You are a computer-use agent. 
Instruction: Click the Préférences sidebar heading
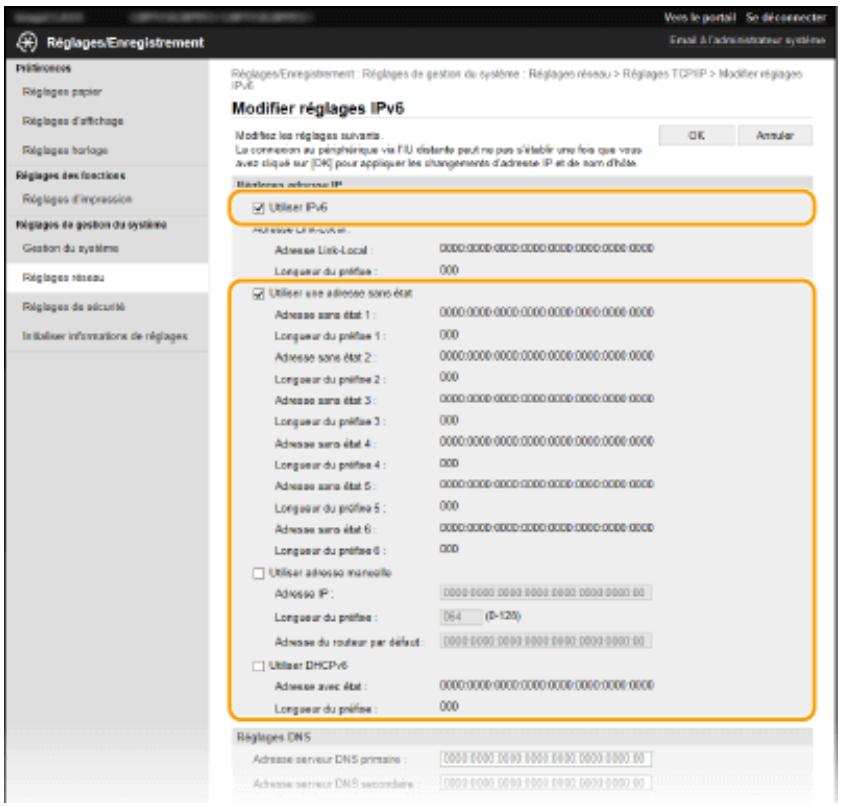coord(44,68)
